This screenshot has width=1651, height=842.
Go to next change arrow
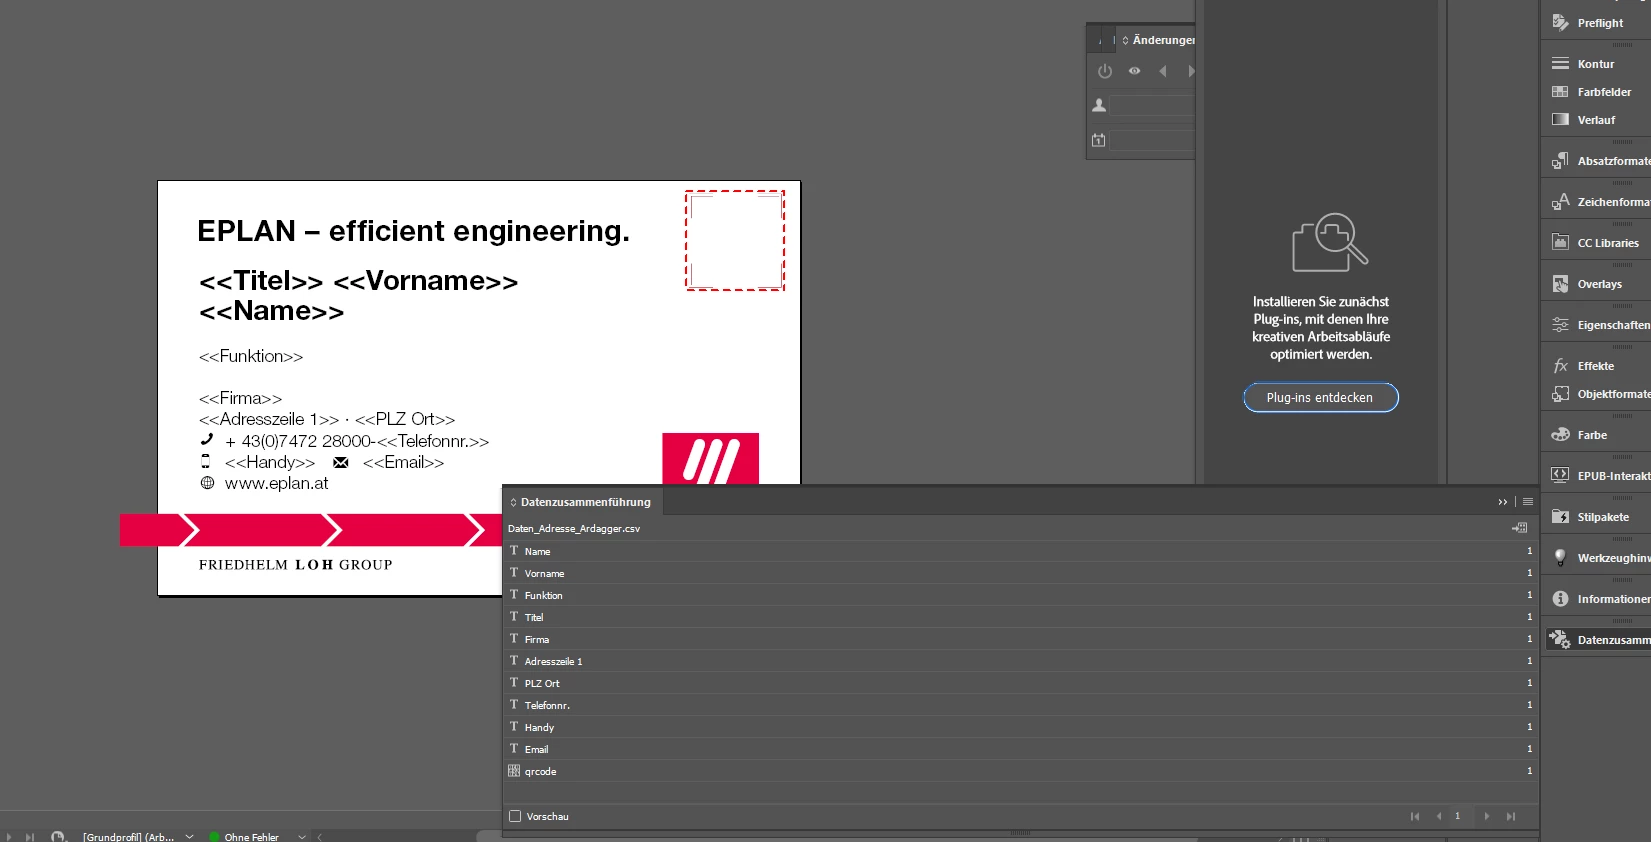(1190, 71)
